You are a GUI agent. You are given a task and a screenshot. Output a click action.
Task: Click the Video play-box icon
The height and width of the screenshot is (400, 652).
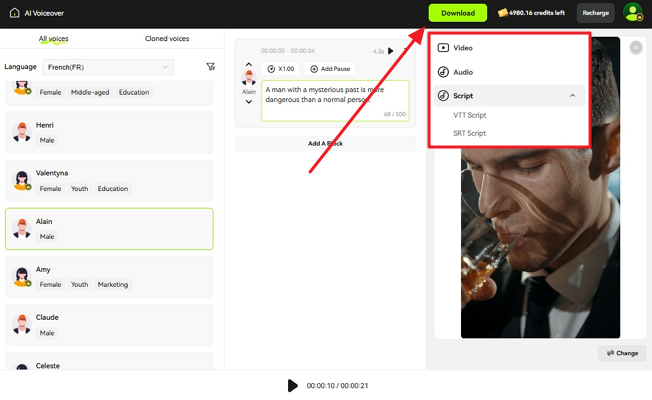pyautogui.click(x=443, y=48)
